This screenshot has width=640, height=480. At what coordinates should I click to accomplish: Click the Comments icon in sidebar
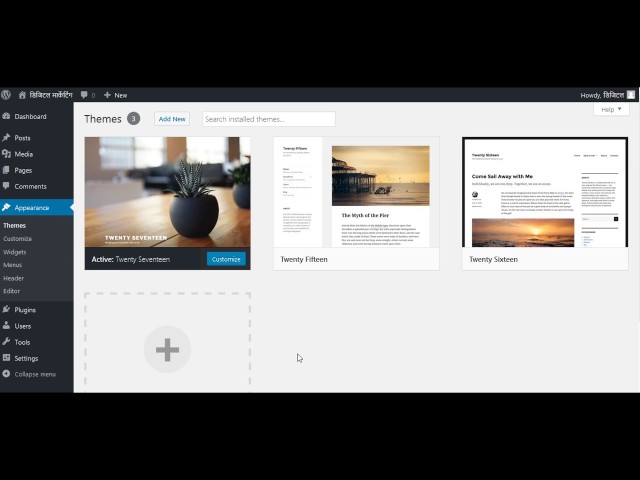click(6, 186)
